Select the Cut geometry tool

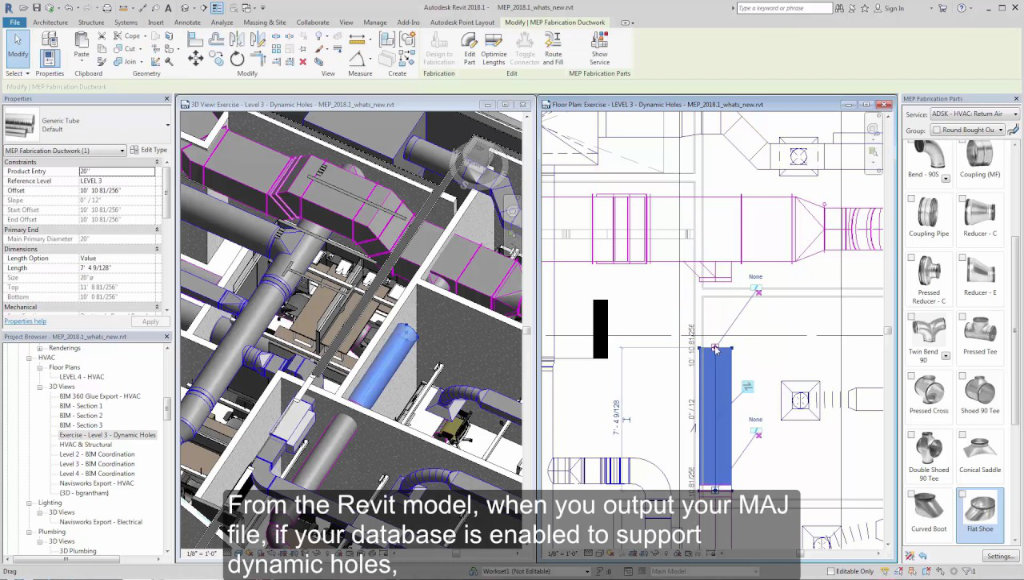125,48
